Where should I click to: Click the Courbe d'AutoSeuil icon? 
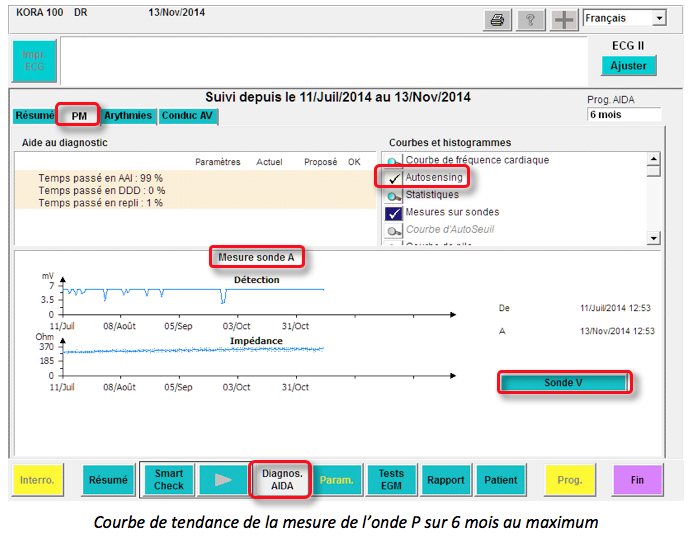coord(394,229)
